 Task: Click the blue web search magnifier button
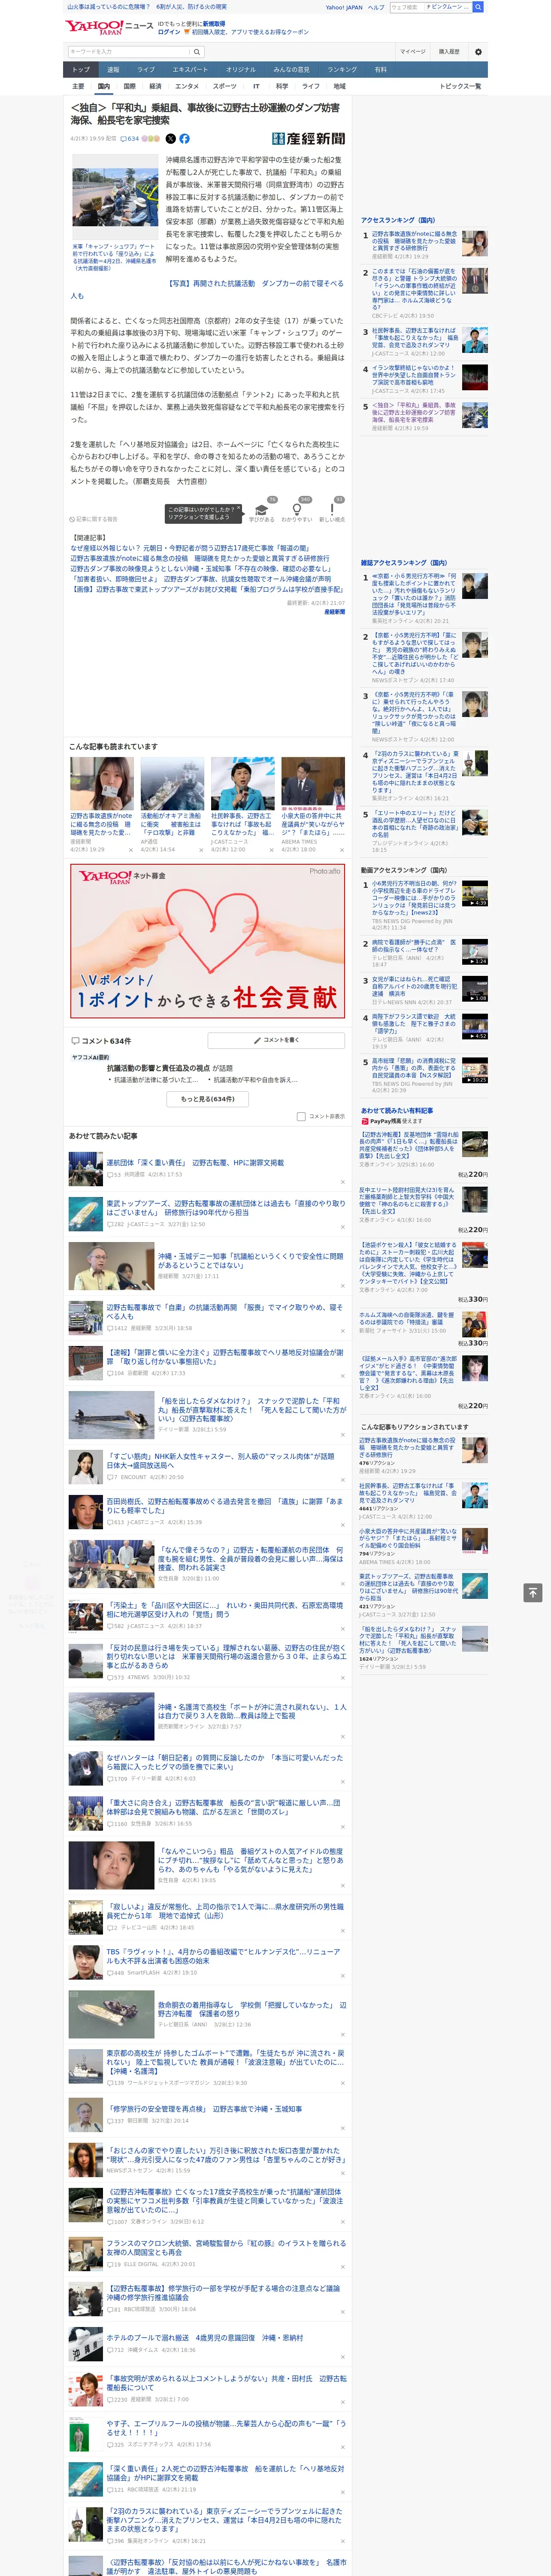point(478,7)
